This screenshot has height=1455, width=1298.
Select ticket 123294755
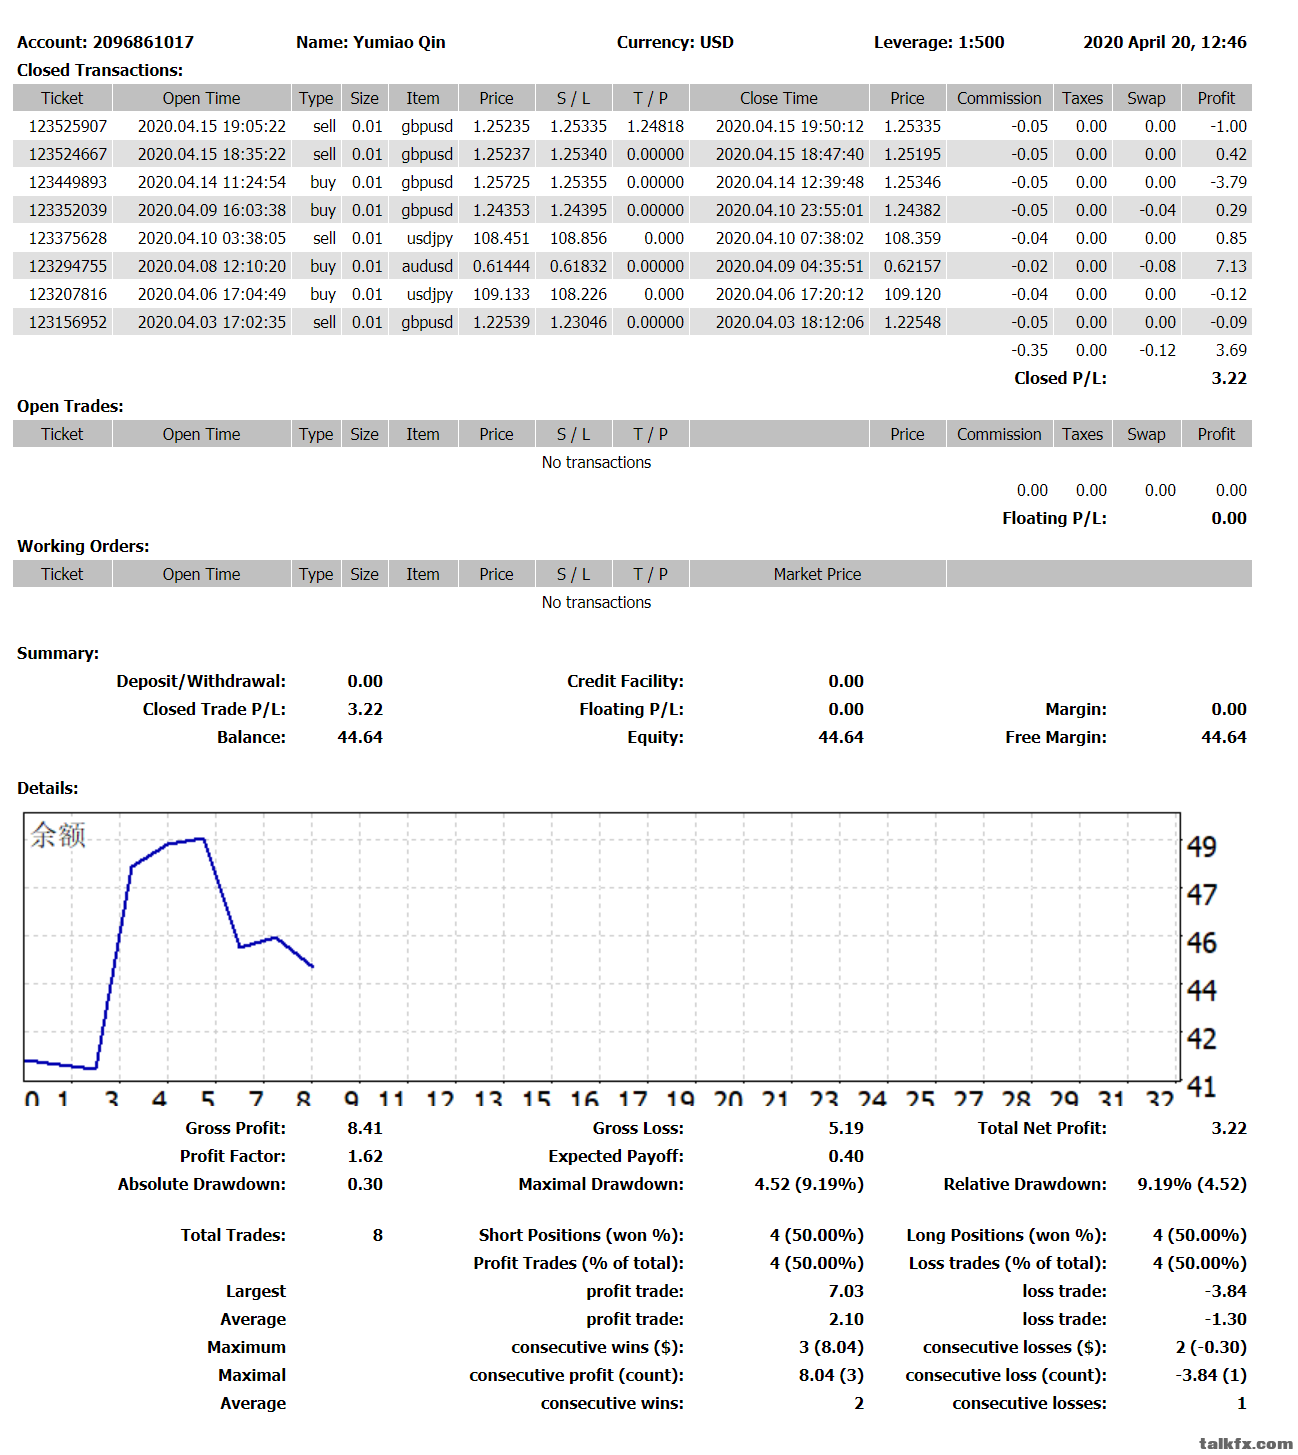[x=67, y=266]
